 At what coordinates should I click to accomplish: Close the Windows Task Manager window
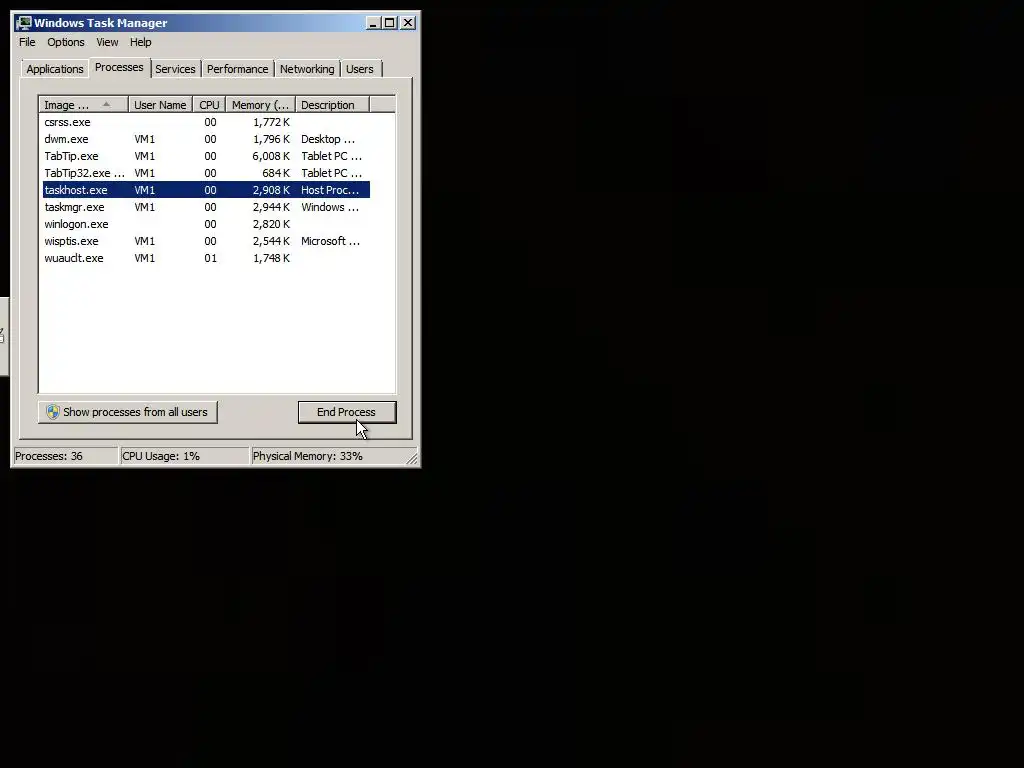(408, 23)
